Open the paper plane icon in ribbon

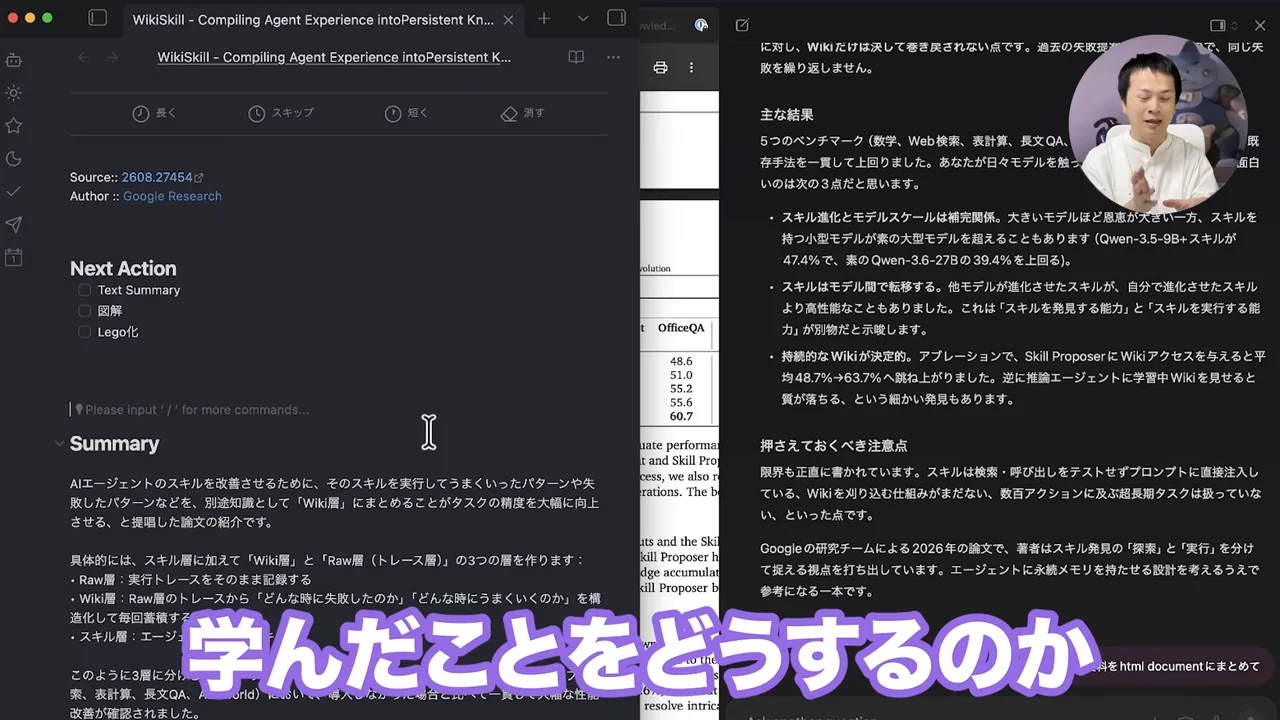[14, 224]
